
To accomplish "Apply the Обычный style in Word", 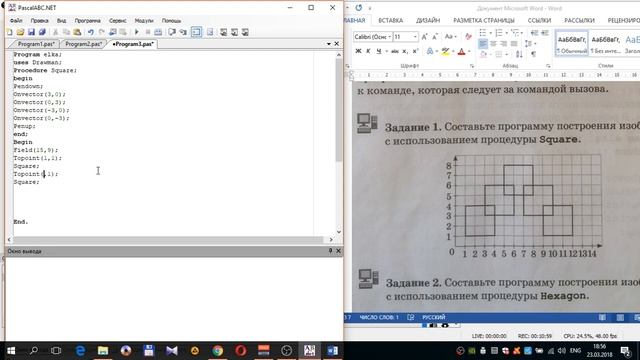I will (x=571, y=44).
